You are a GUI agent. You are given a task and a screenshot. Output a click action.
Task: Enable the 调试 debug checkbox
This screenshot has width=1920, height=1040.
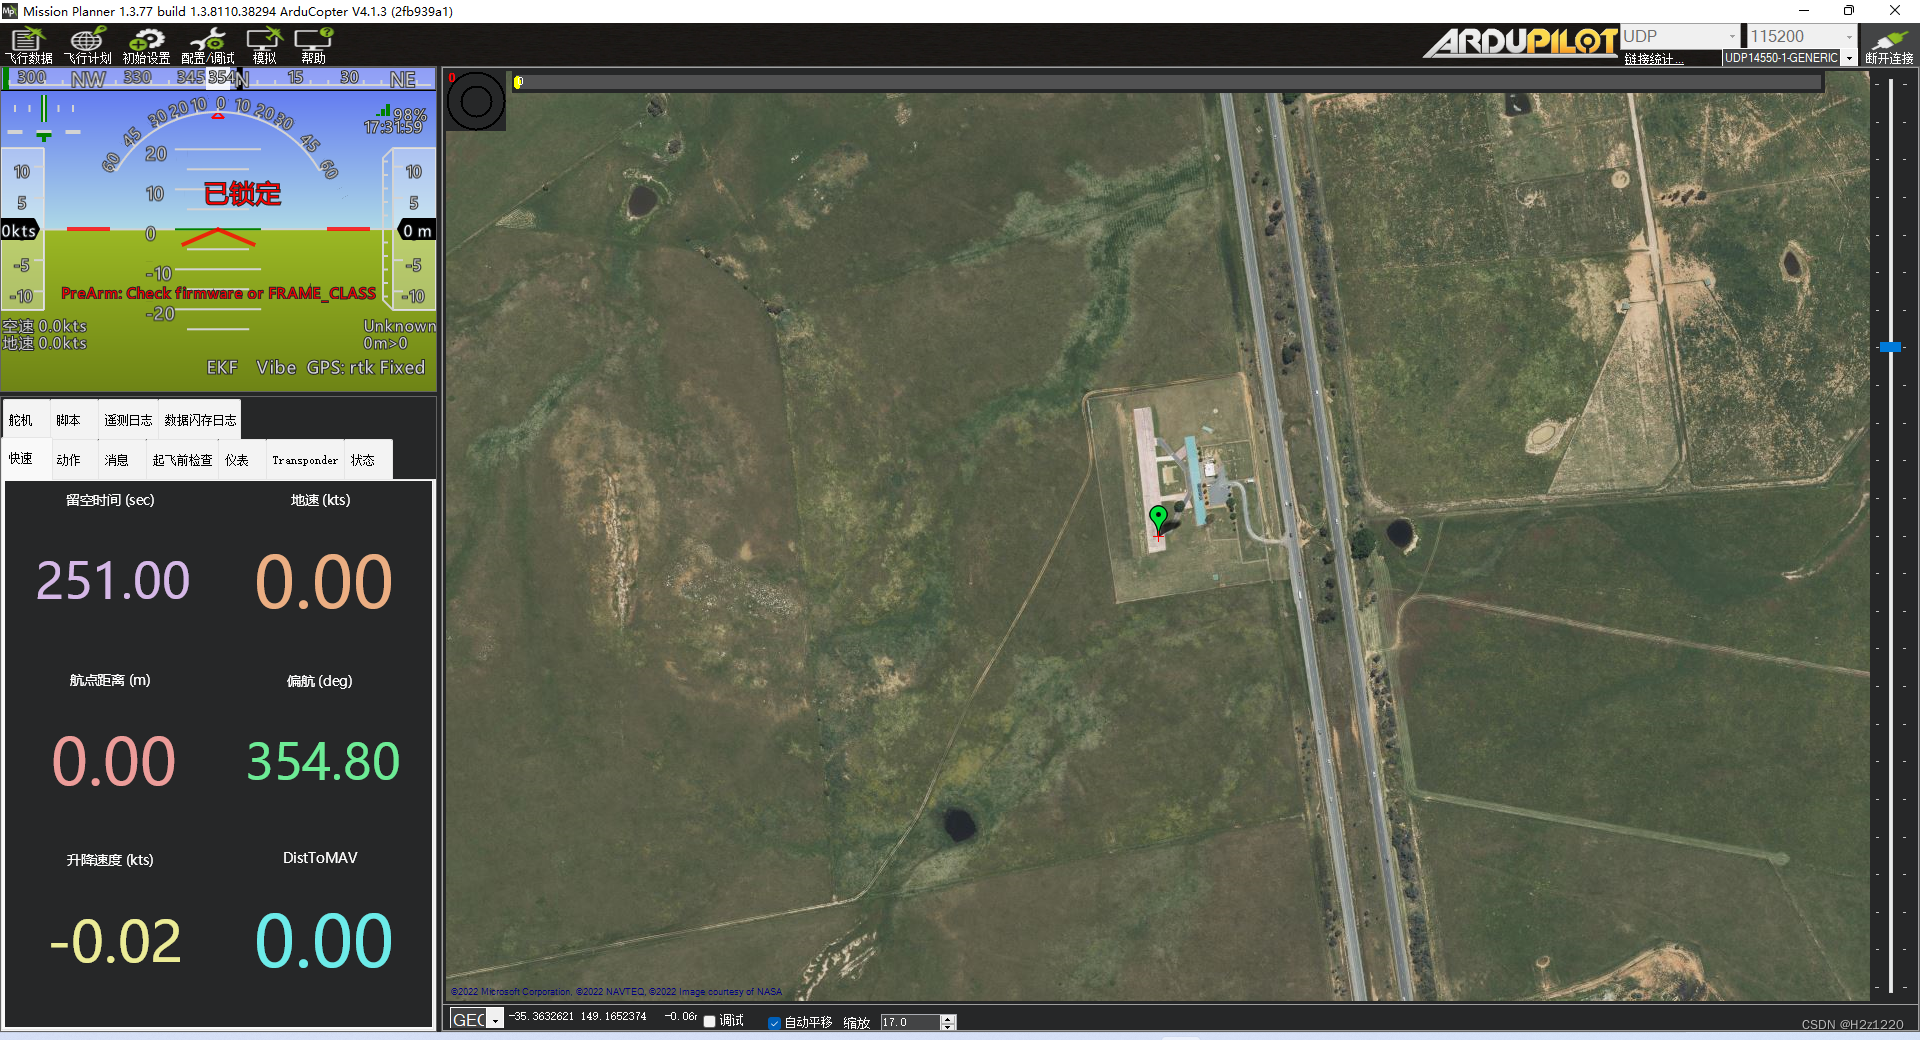(x=710, y=1022)
